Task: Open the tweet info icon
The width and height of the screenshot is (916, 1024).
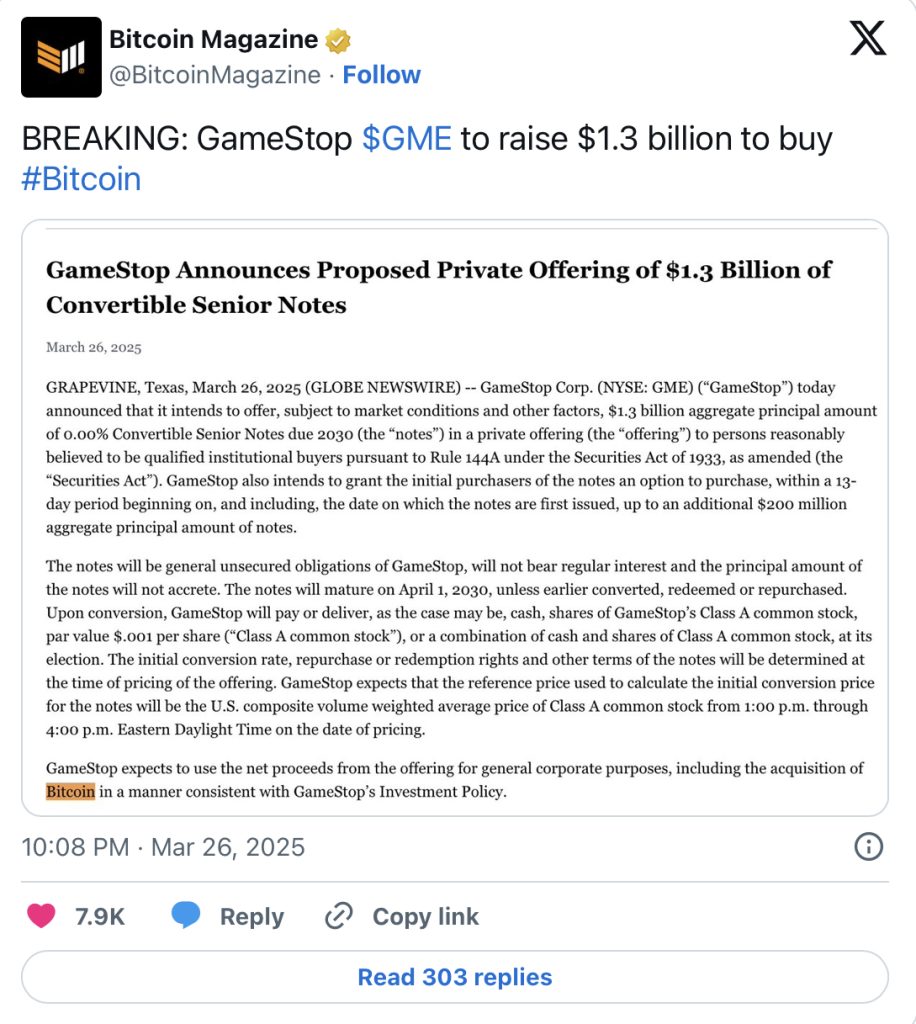Action: coord(868,846)
